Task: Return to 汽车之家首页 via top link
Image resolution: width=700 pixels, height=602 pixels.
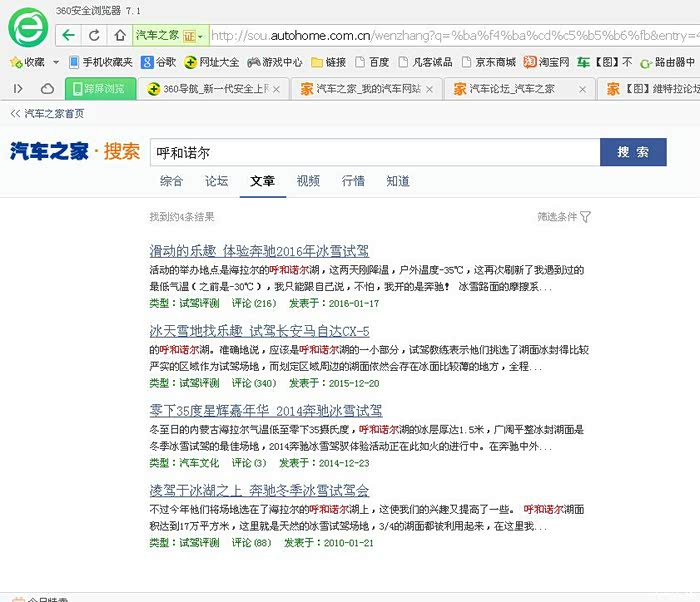Action: tap(48, 113)
